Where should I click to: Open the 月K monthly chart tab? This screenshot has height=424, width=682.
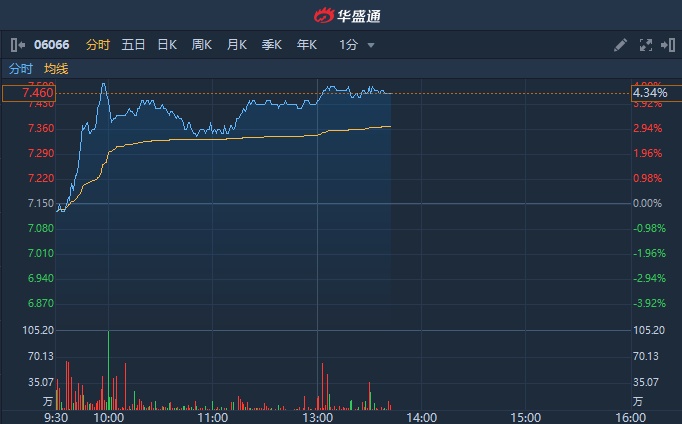(x=237, y=45)
